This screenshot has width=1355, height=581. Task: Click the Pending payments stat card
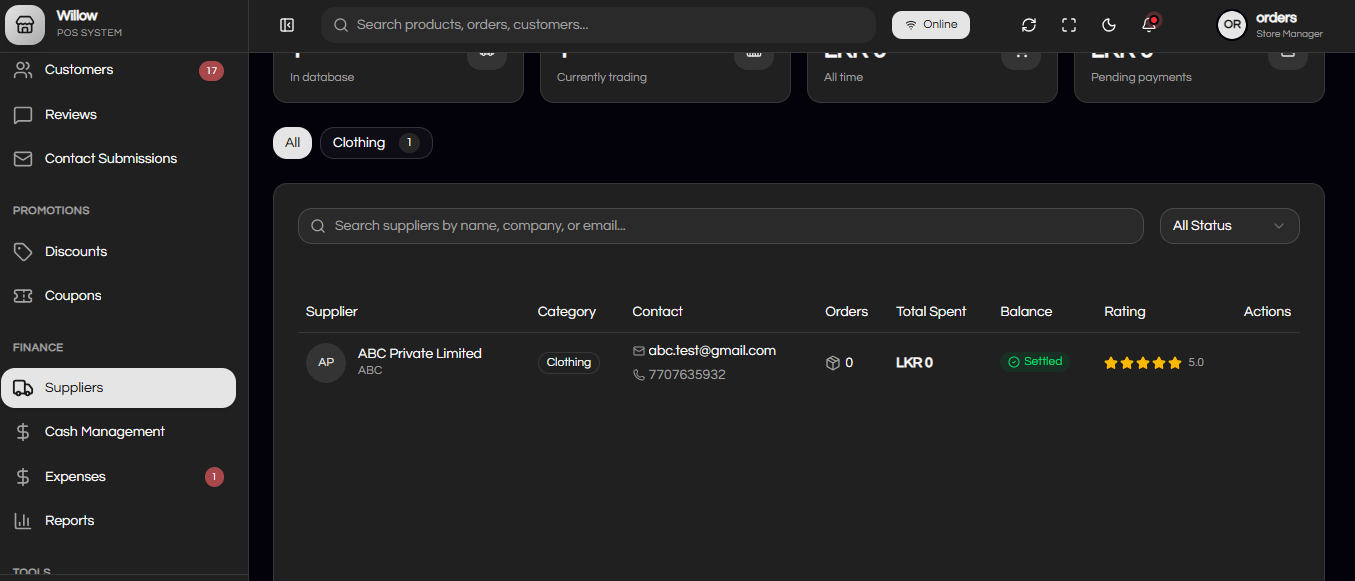point(1199,77)
